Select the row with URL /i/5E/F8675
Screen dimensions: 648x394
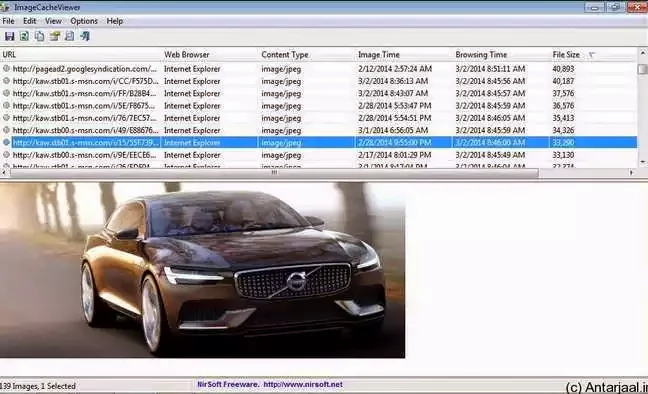318,106
